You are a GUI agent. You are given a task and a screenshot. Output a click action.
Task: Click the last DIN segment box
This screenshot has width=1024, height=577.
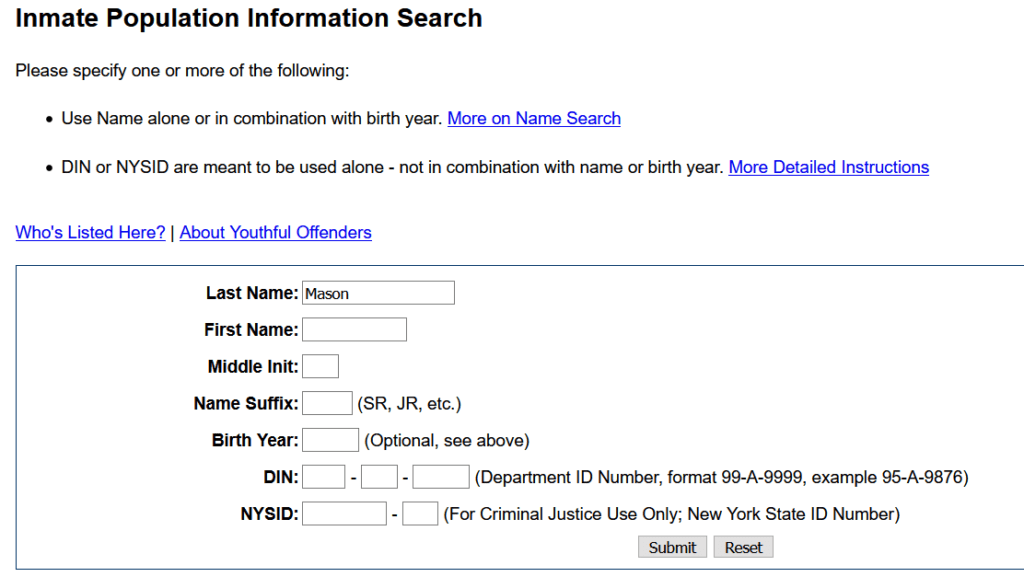pyautogui.click(x=440, y=476)
